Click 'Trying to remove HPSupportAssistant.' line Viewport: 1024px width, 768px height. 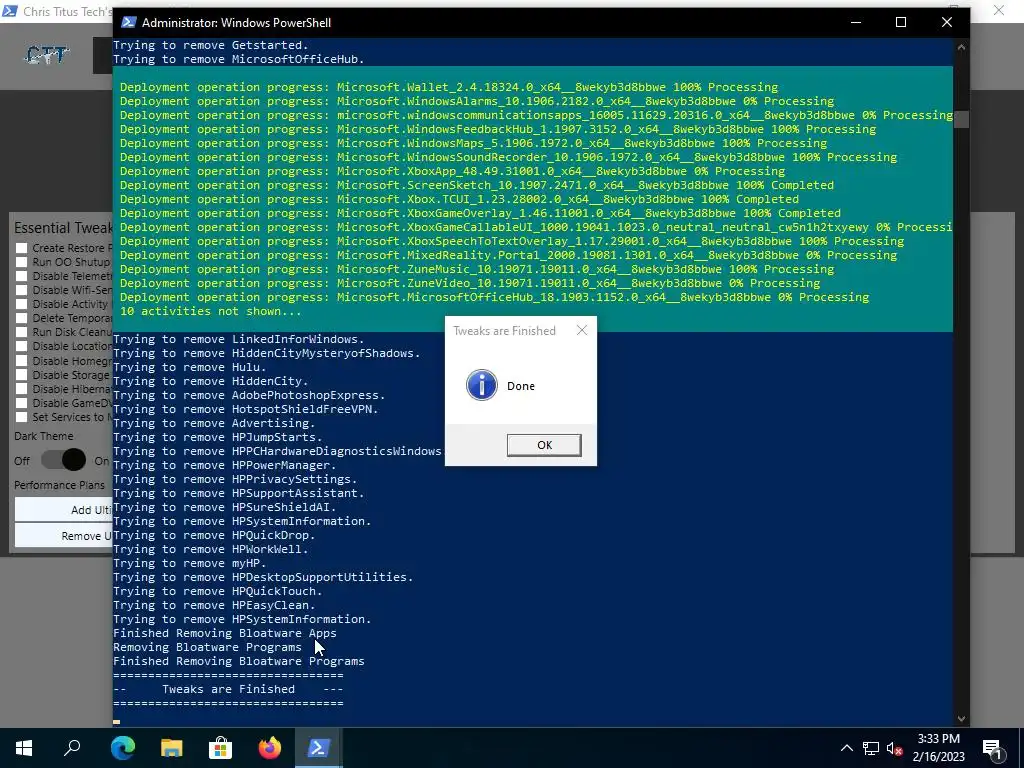(238, 493)
